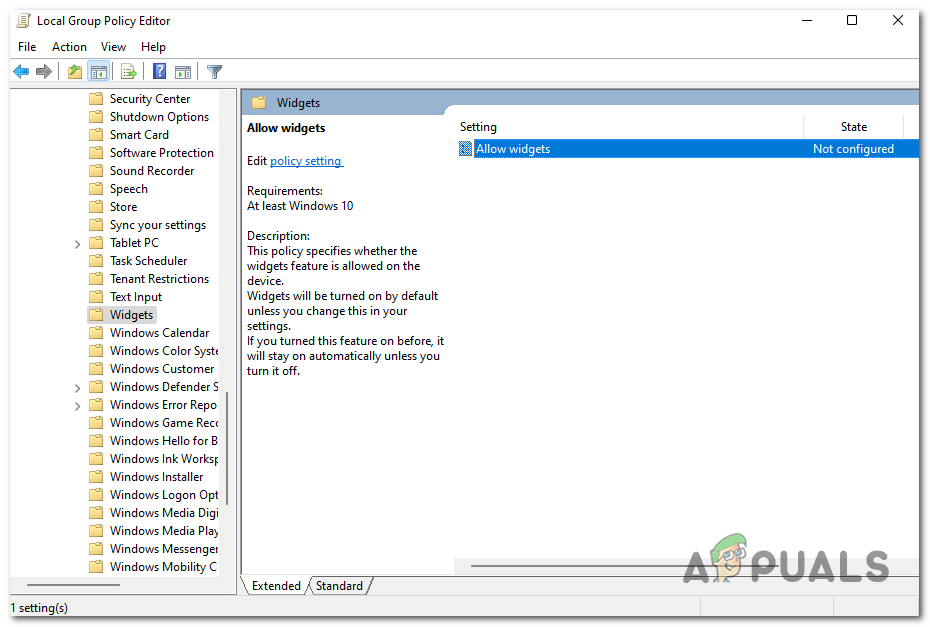Click the Text Input folder icon

point(95,297)
